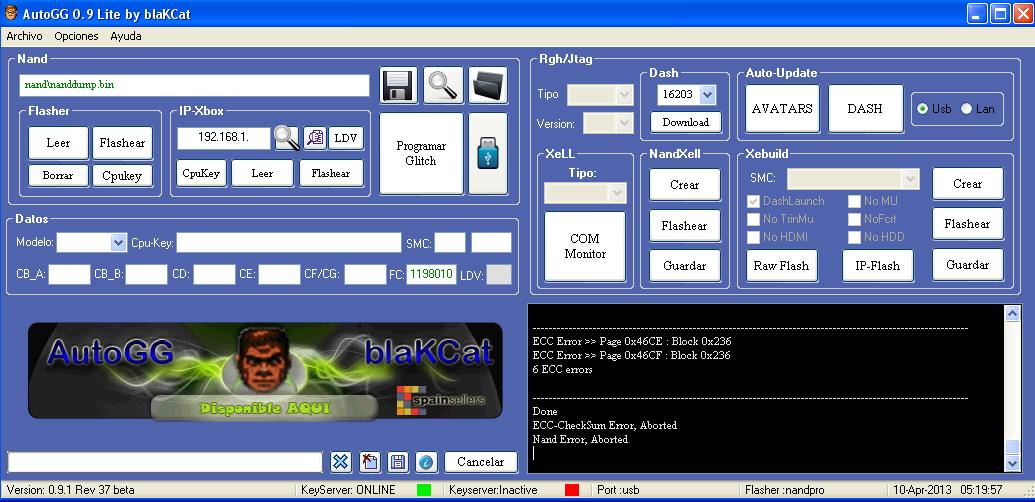Click the purple document icon beside LDV
Viewport: 1035px width, 502px height.
click(x=315, y=138)
